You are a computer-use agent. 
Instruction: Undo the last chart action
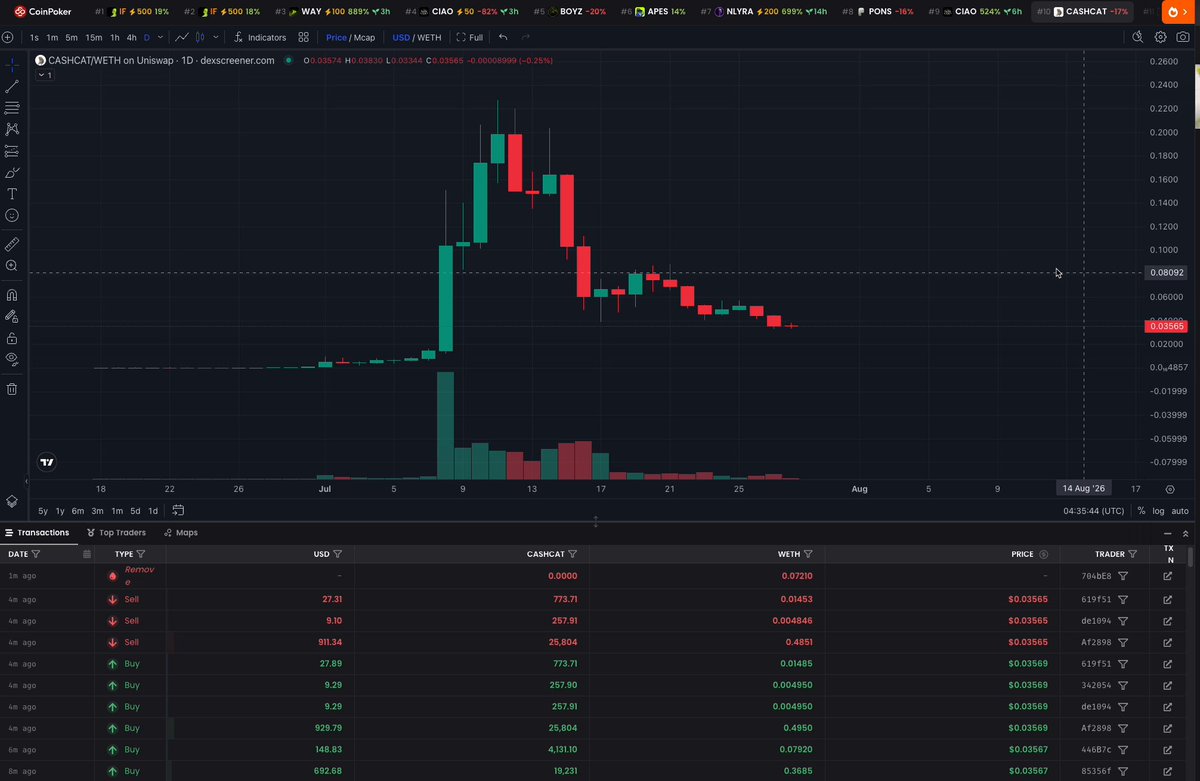(502, 37)
